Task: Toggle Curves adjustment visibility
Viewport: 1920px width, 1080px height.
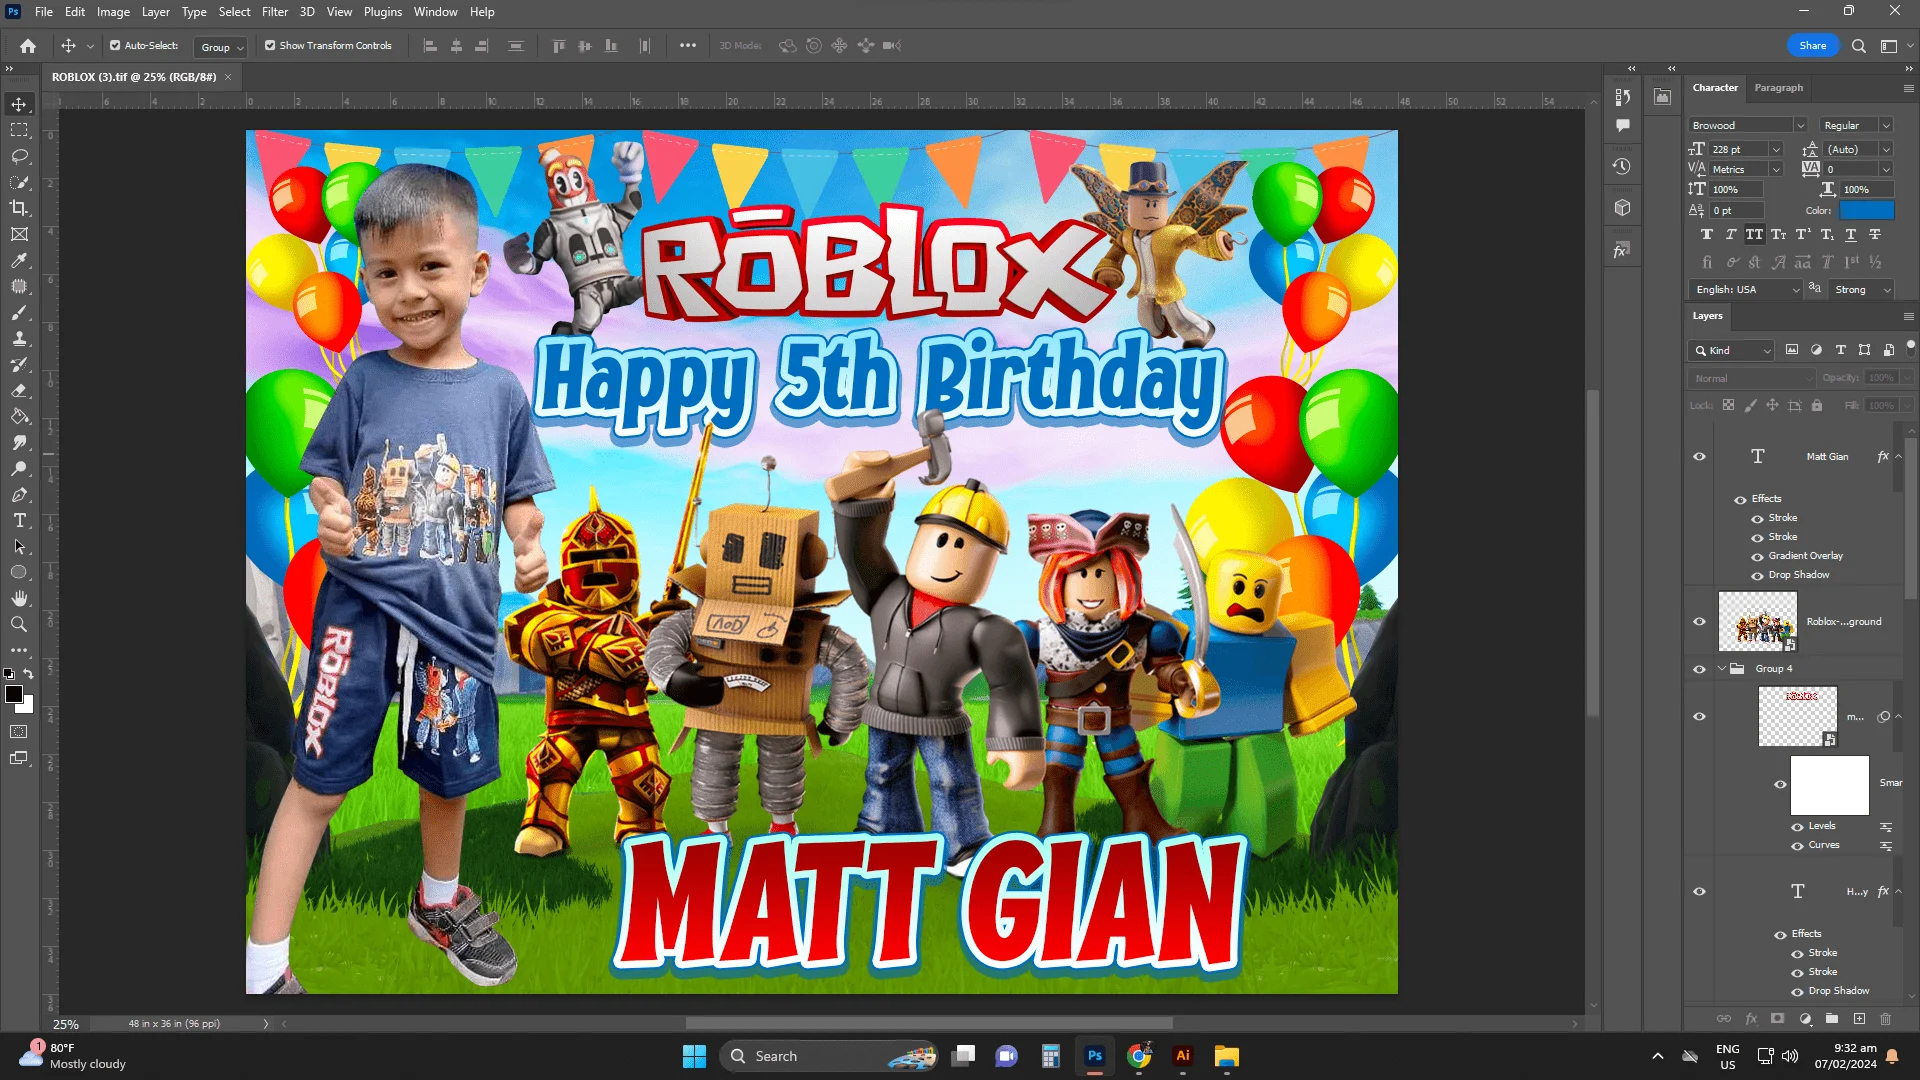Action: [x=1797, y=846]
